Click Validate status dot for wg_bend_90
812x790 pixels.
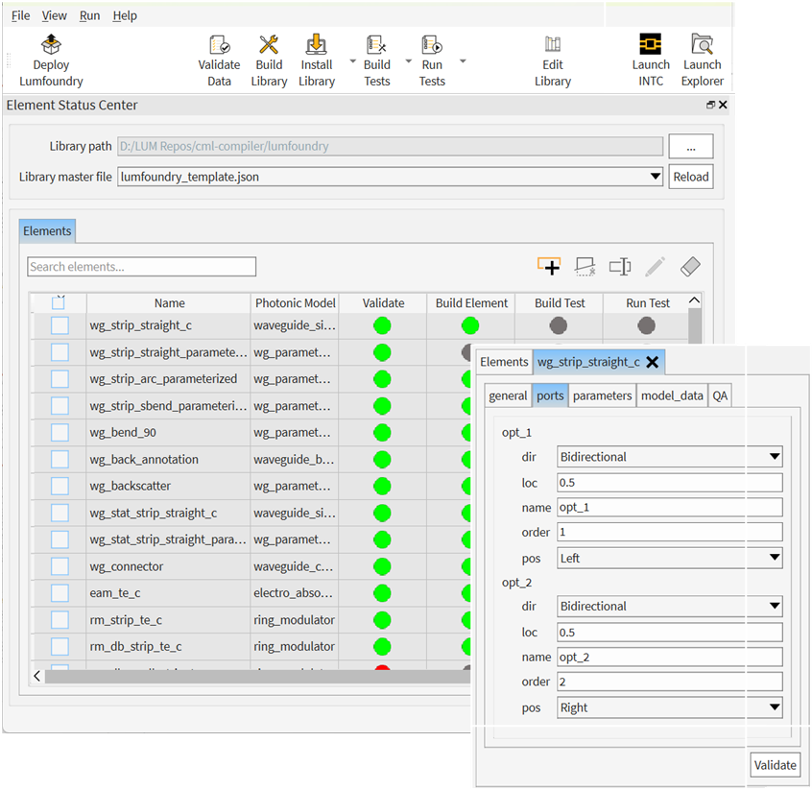click(382, 433)
